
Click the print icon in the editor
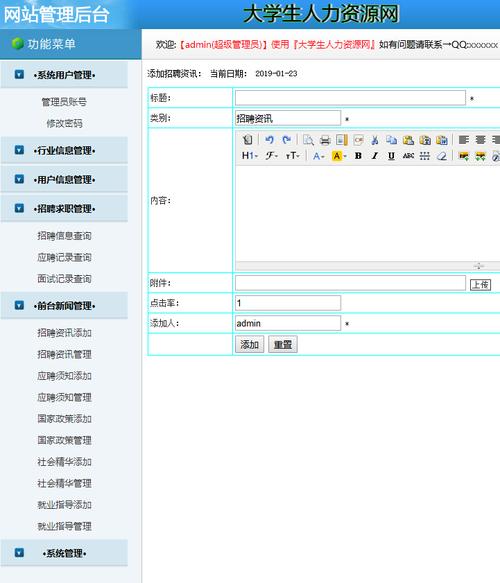pos(325,140)
